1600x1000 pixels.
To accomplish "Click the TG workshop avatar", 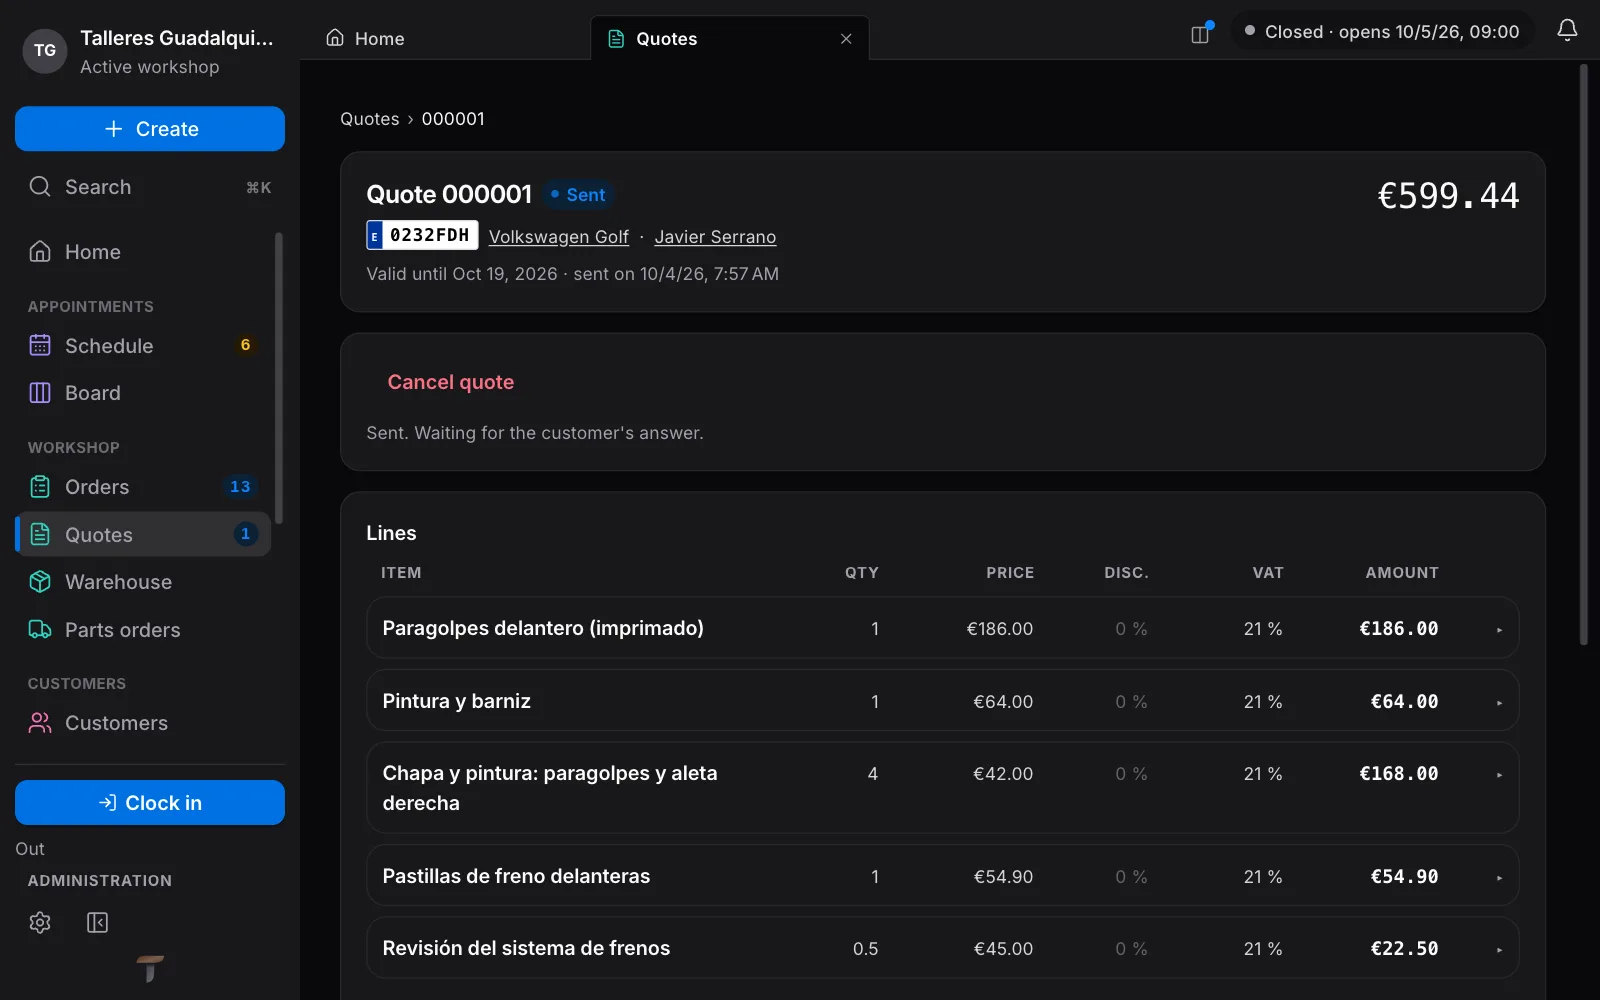I will (x=45, y=51).
